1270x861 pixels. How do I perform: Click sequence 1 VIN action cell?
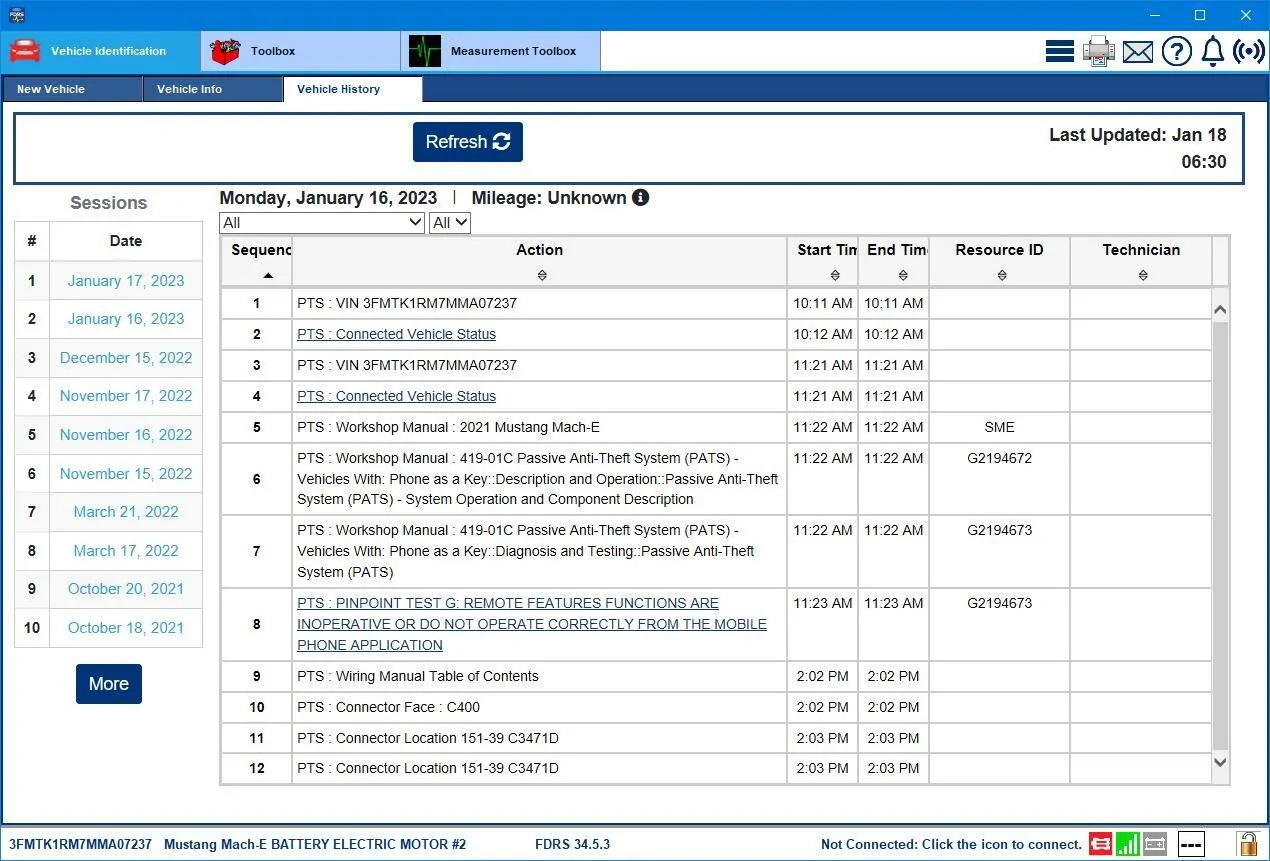click(x=539, y=303)
